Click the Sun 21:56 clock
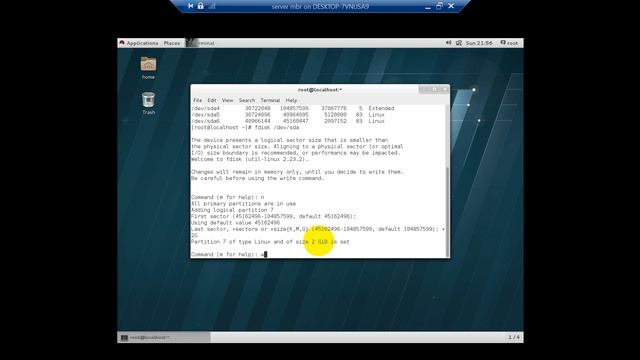 [479, 43]
